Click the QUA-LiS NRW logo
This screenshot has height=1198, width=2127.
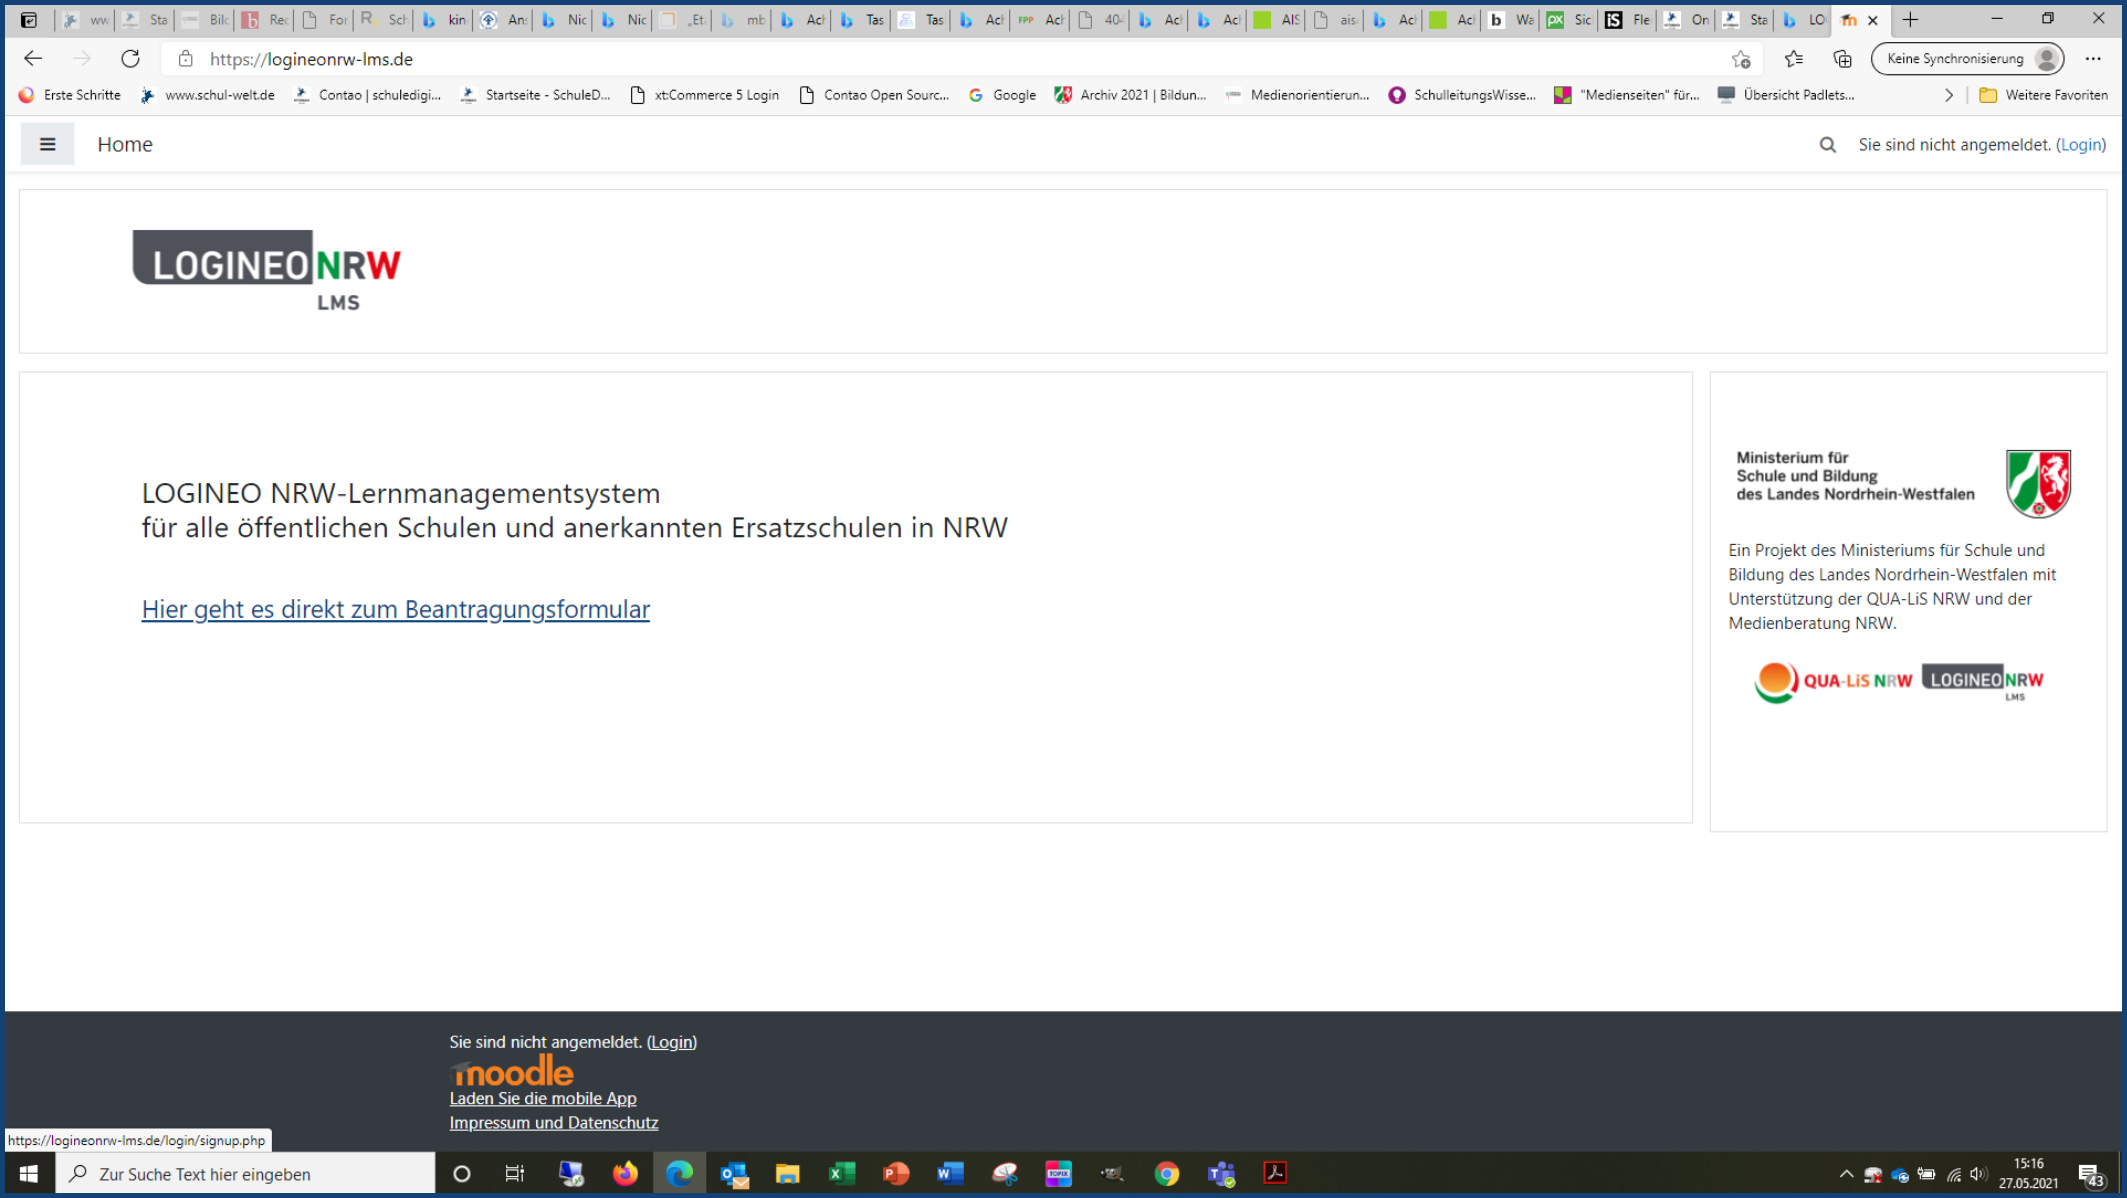tap(1833, 681)
